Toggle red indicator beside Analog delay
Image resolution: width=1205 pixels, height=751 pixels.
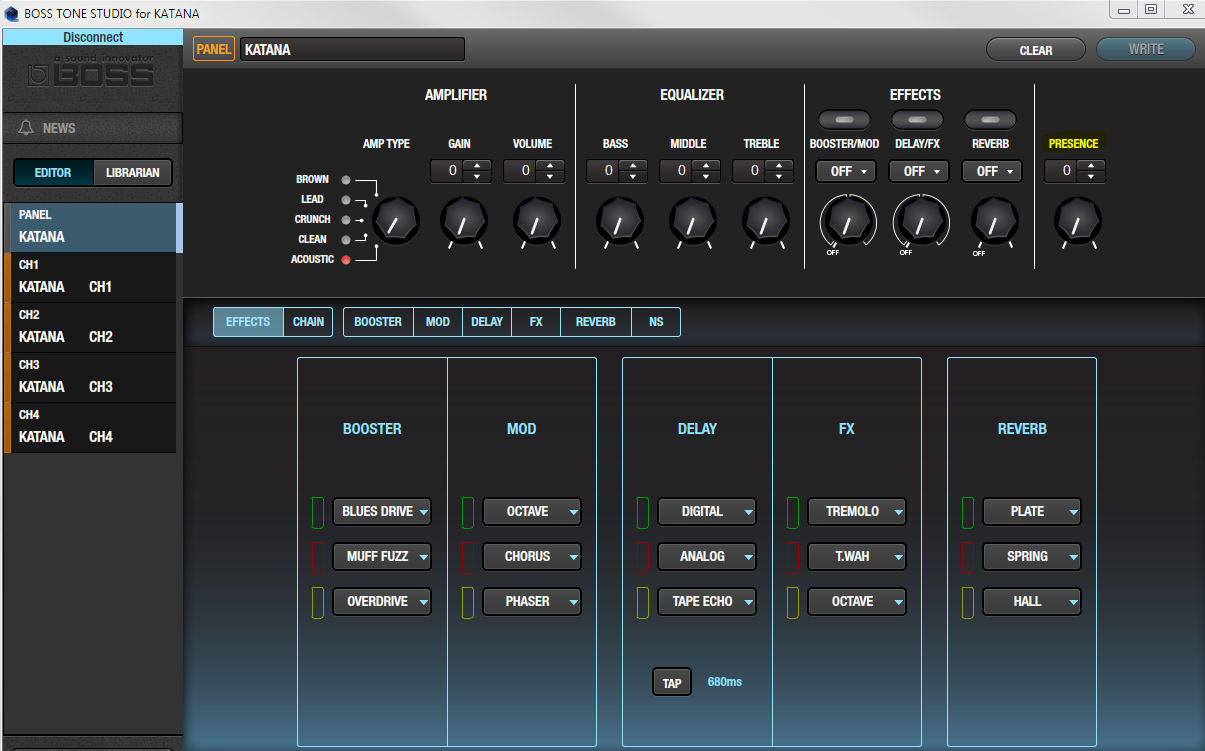[643, 557]
